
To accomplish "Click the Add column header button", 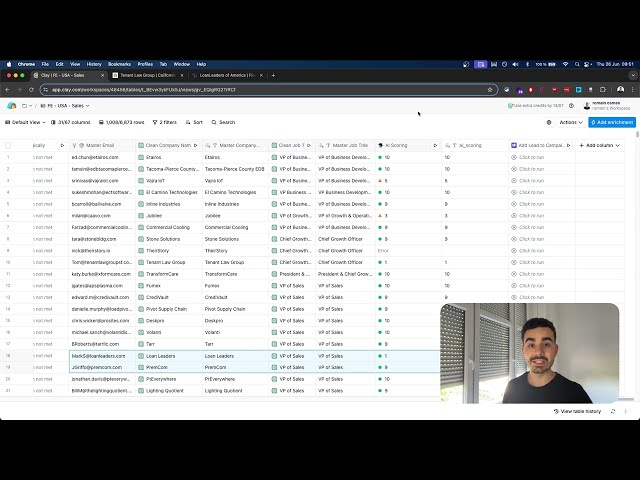I will pos(599,145).
